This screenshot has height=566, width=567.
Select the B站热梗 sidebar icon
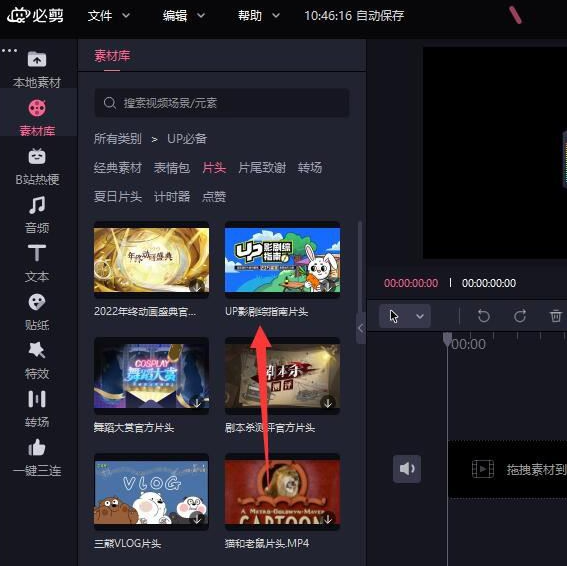37,157
